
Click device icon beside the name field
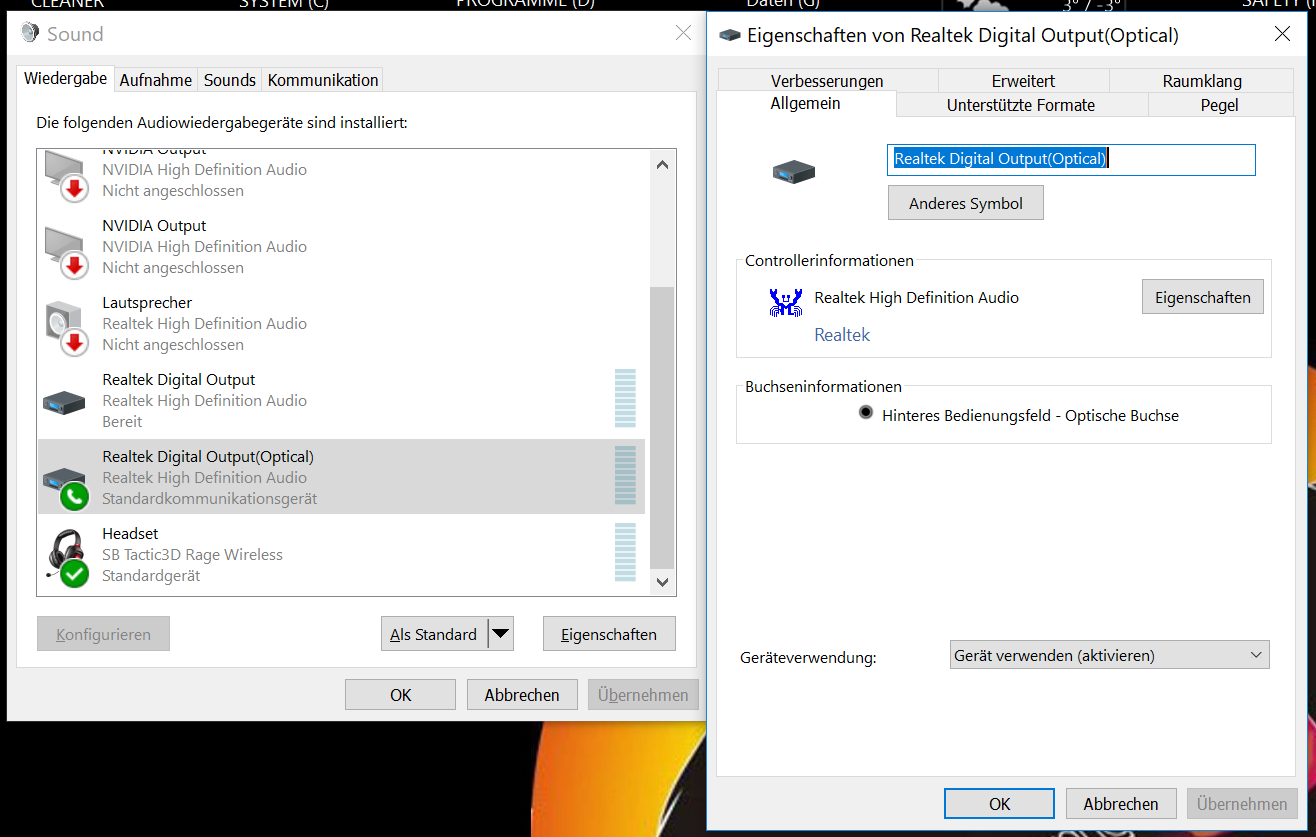point(794,171)
